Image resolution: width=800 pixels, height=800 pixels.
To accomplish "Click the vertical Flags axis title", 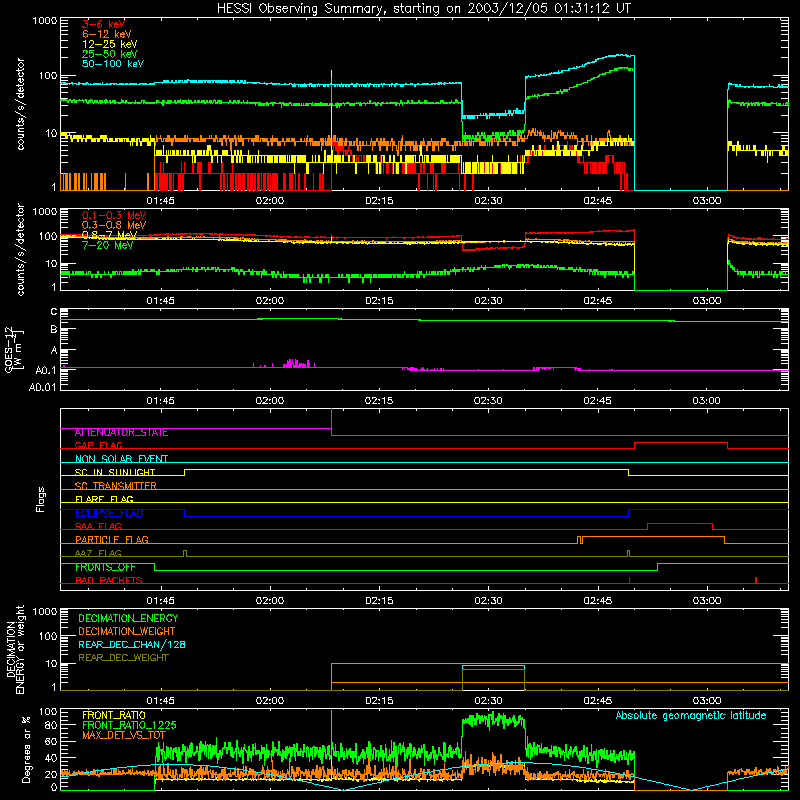I will tap(40, 499).
